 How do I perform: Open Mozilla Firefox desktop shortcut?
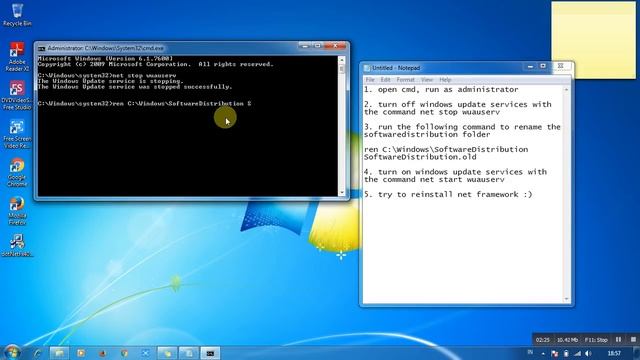(17, 211)
